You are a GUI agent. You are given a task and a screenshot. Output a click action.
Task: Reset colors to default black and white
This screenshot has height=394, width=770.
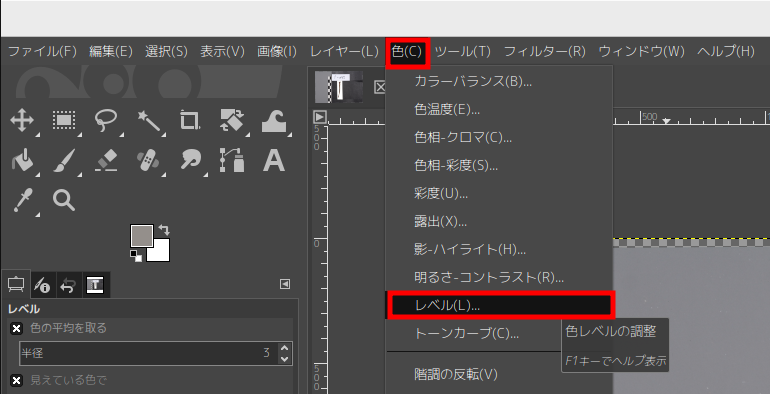click(x=136, y=256)
